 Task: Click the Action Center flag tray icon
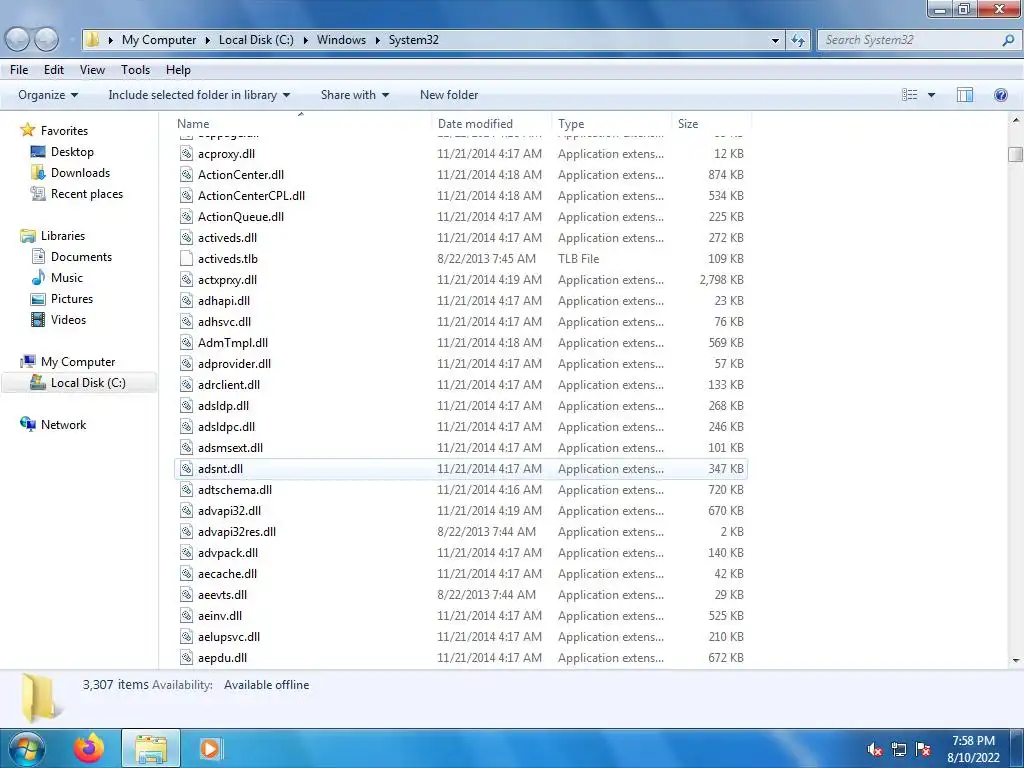(x=923, y=749)
